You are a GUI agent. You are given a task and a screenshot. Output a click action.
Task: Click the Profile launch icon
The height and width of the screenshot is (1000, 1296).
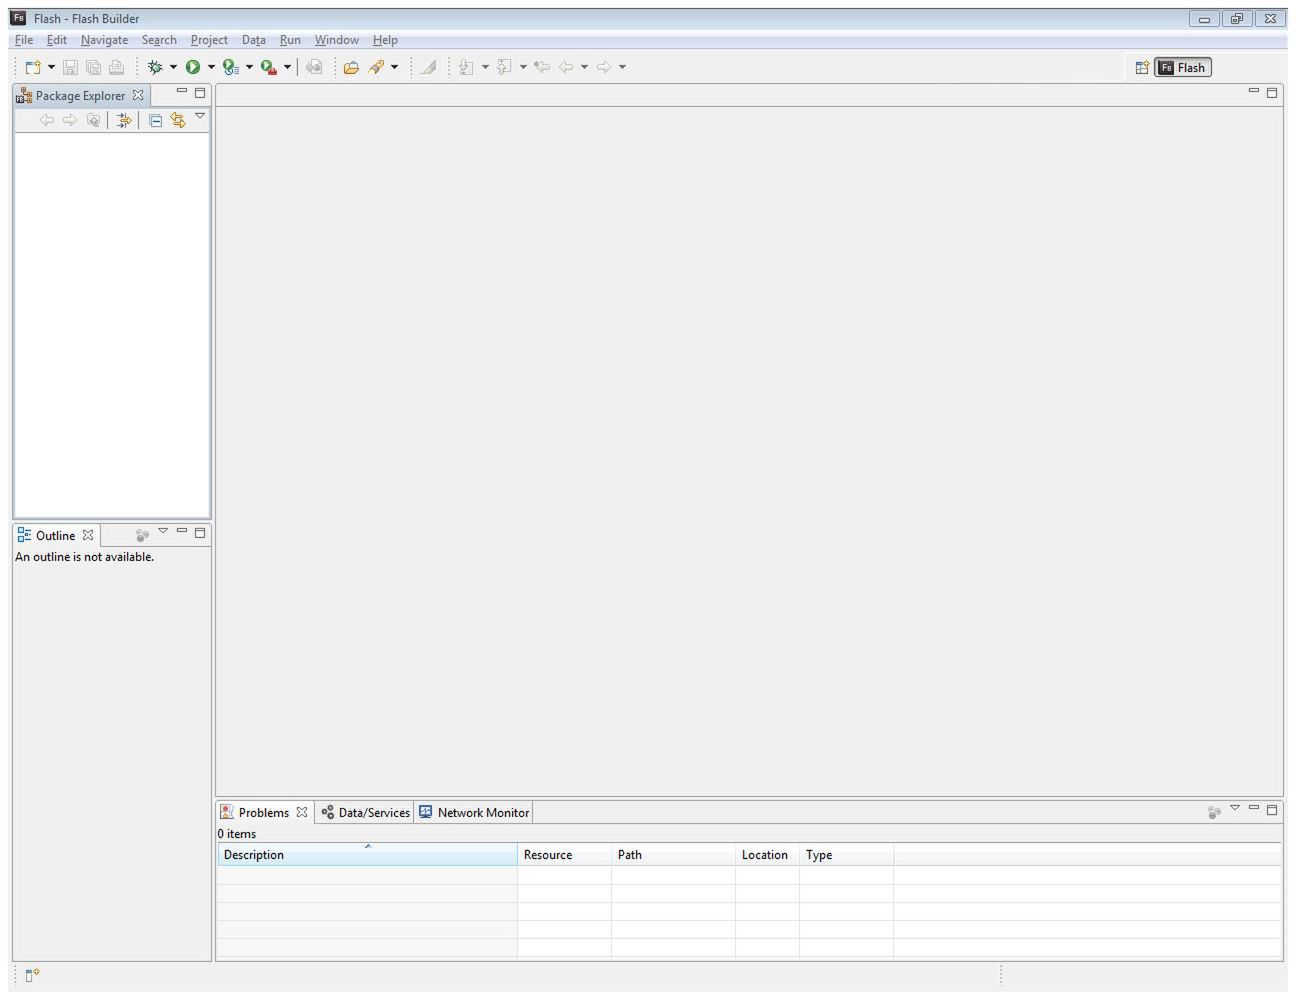pyautogui.click(x=231, y=67)
